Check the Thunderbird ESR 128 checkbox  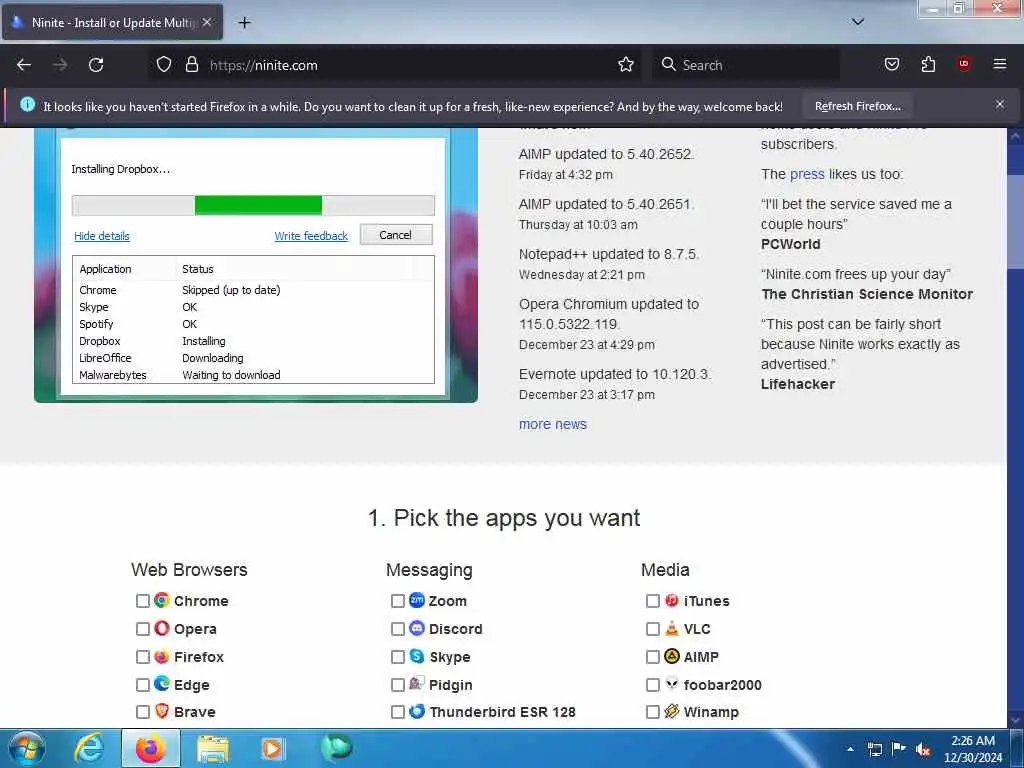[x=397, y=712]
